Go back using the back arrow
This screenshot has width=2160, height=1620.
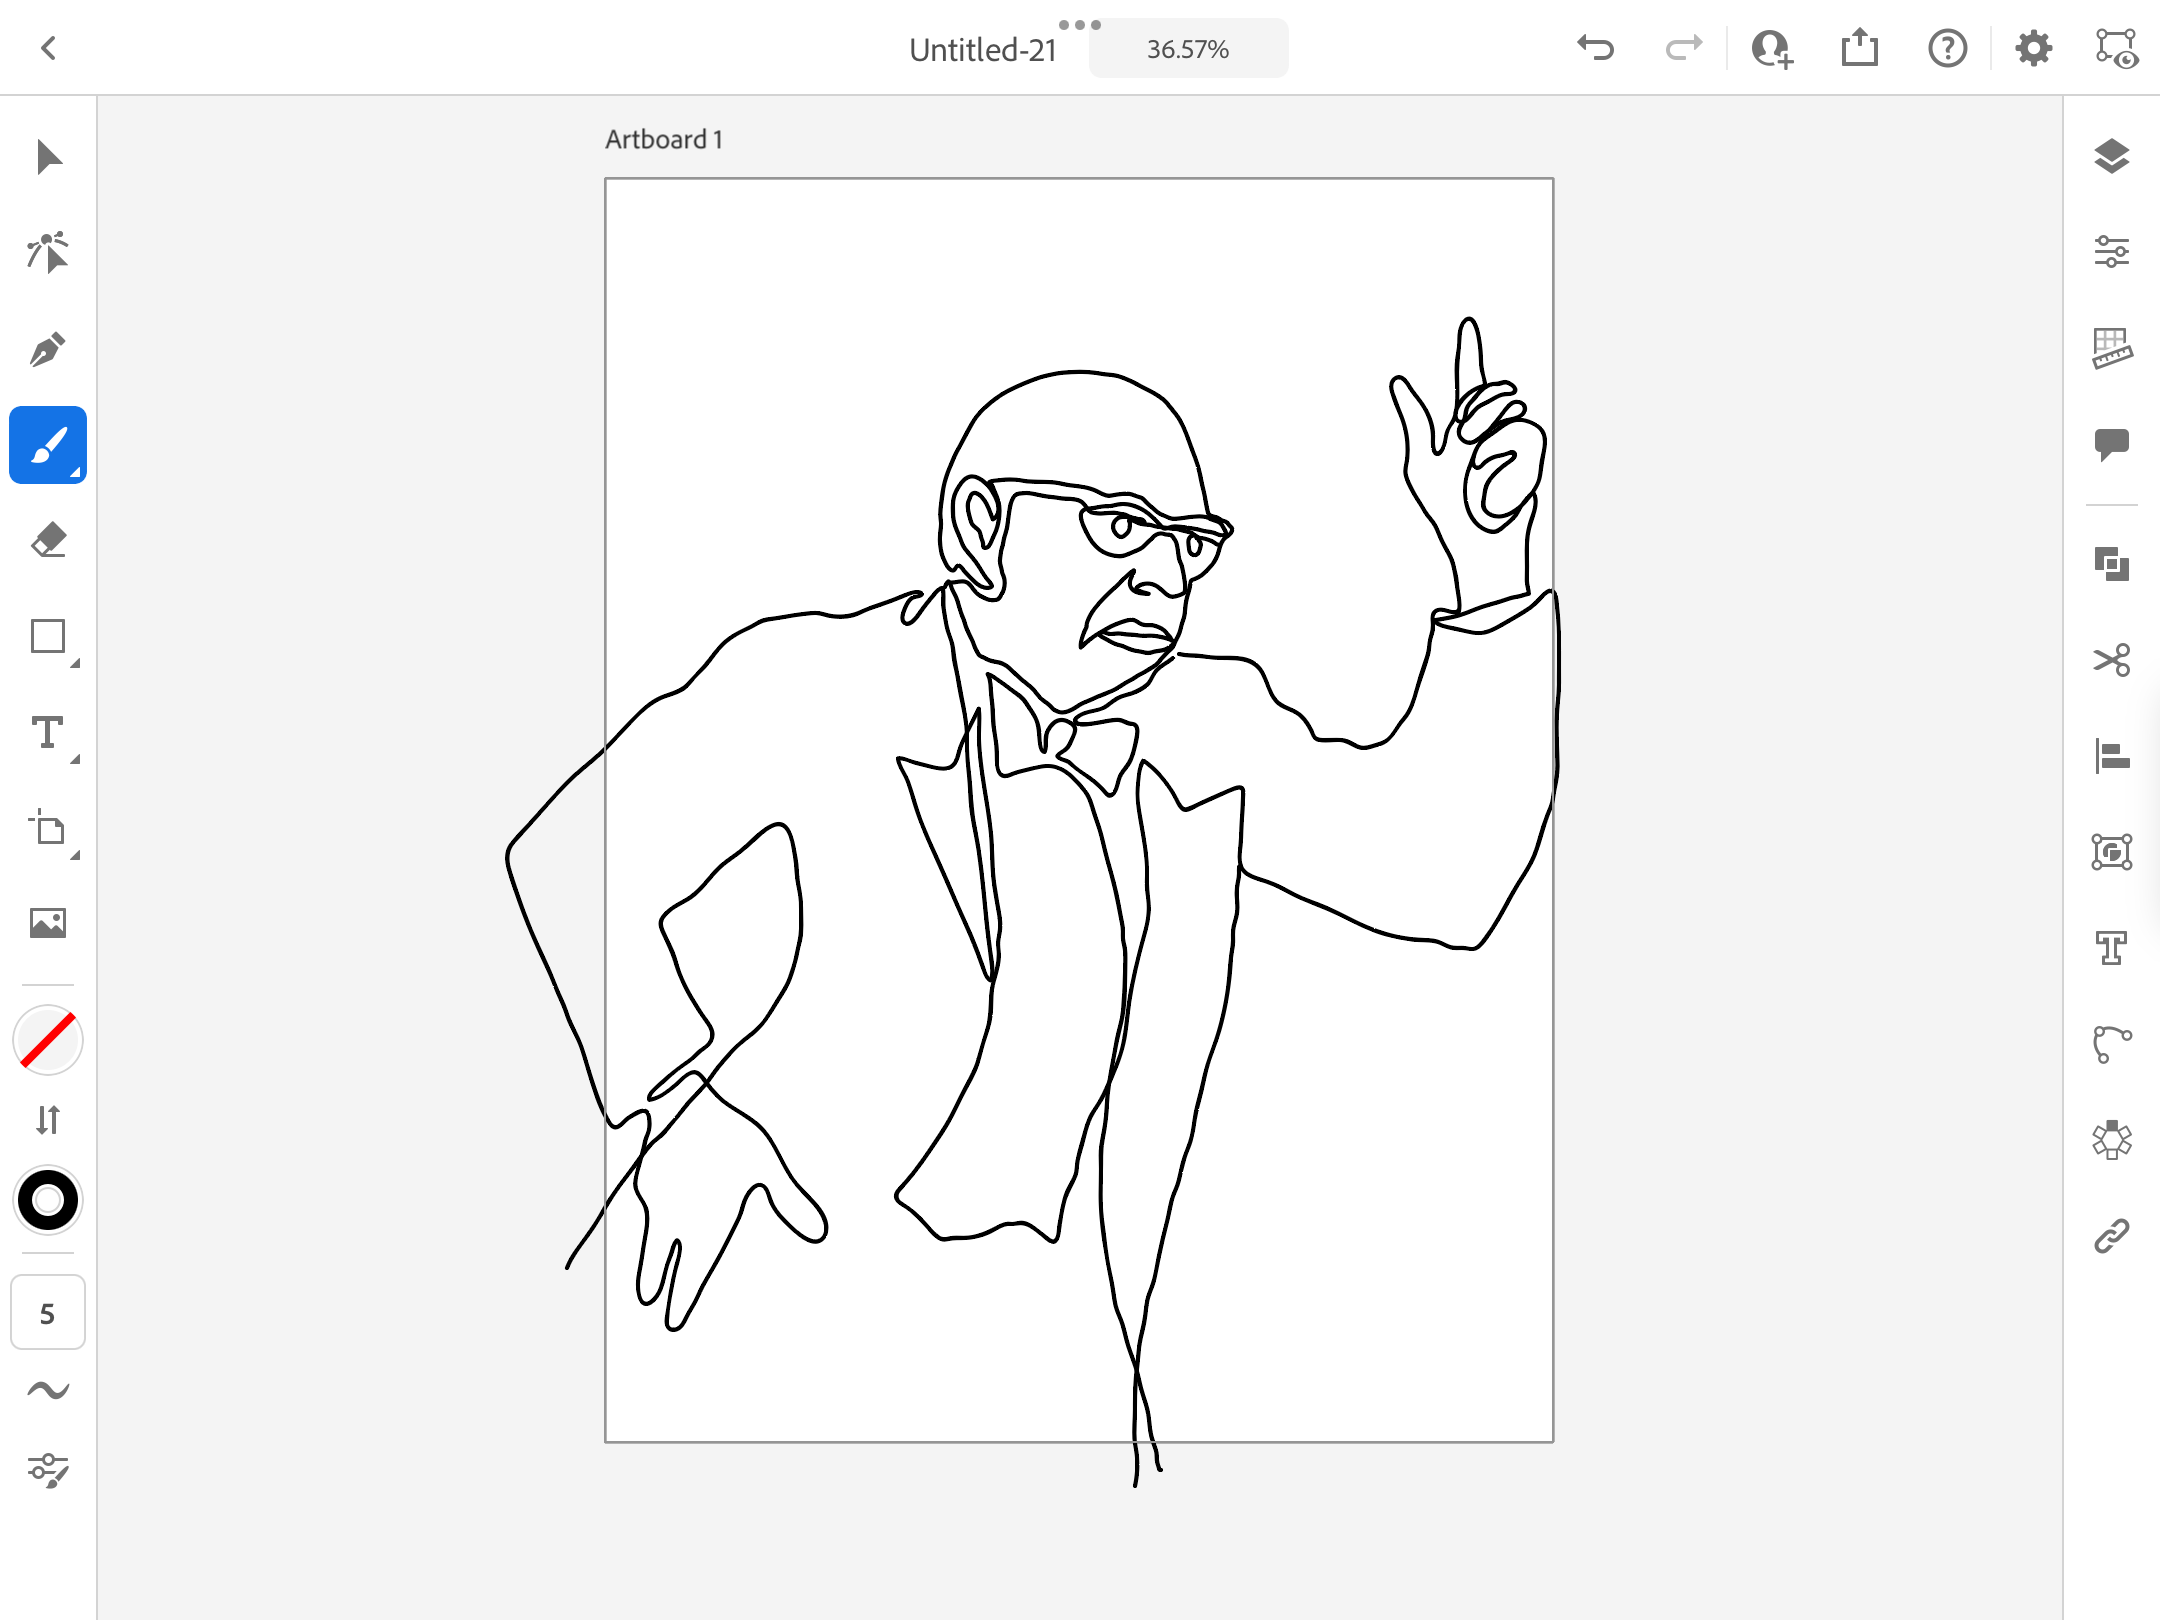pos(48,48)
